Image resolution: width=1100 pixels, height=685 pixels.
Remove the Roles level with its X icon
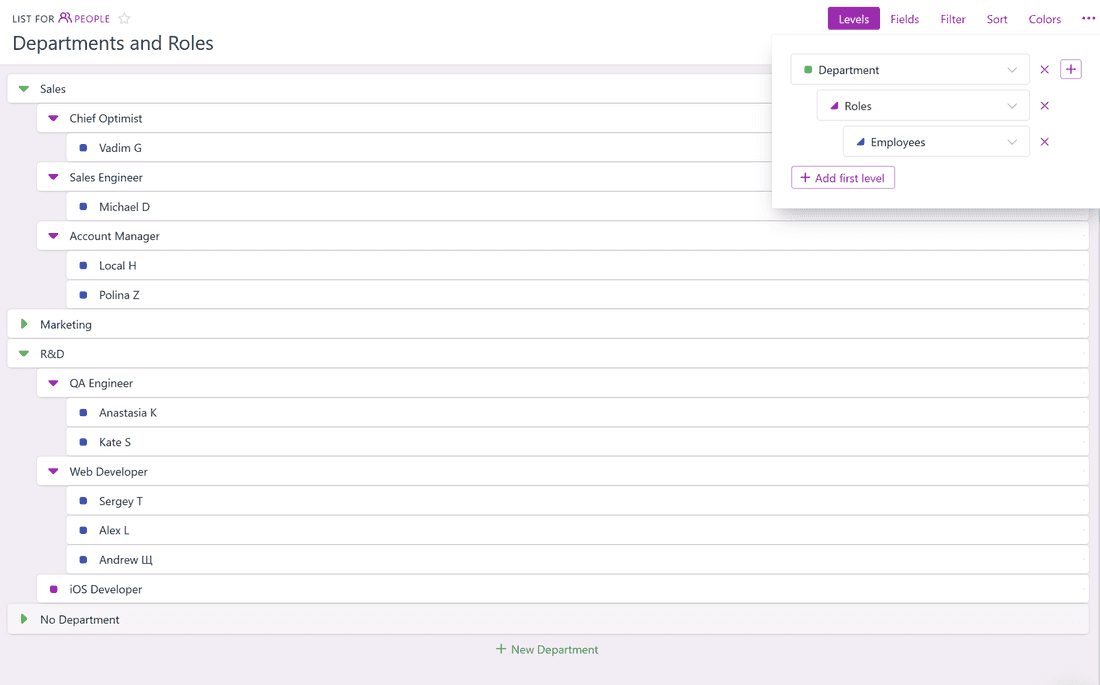click(x=1044, y=105)
